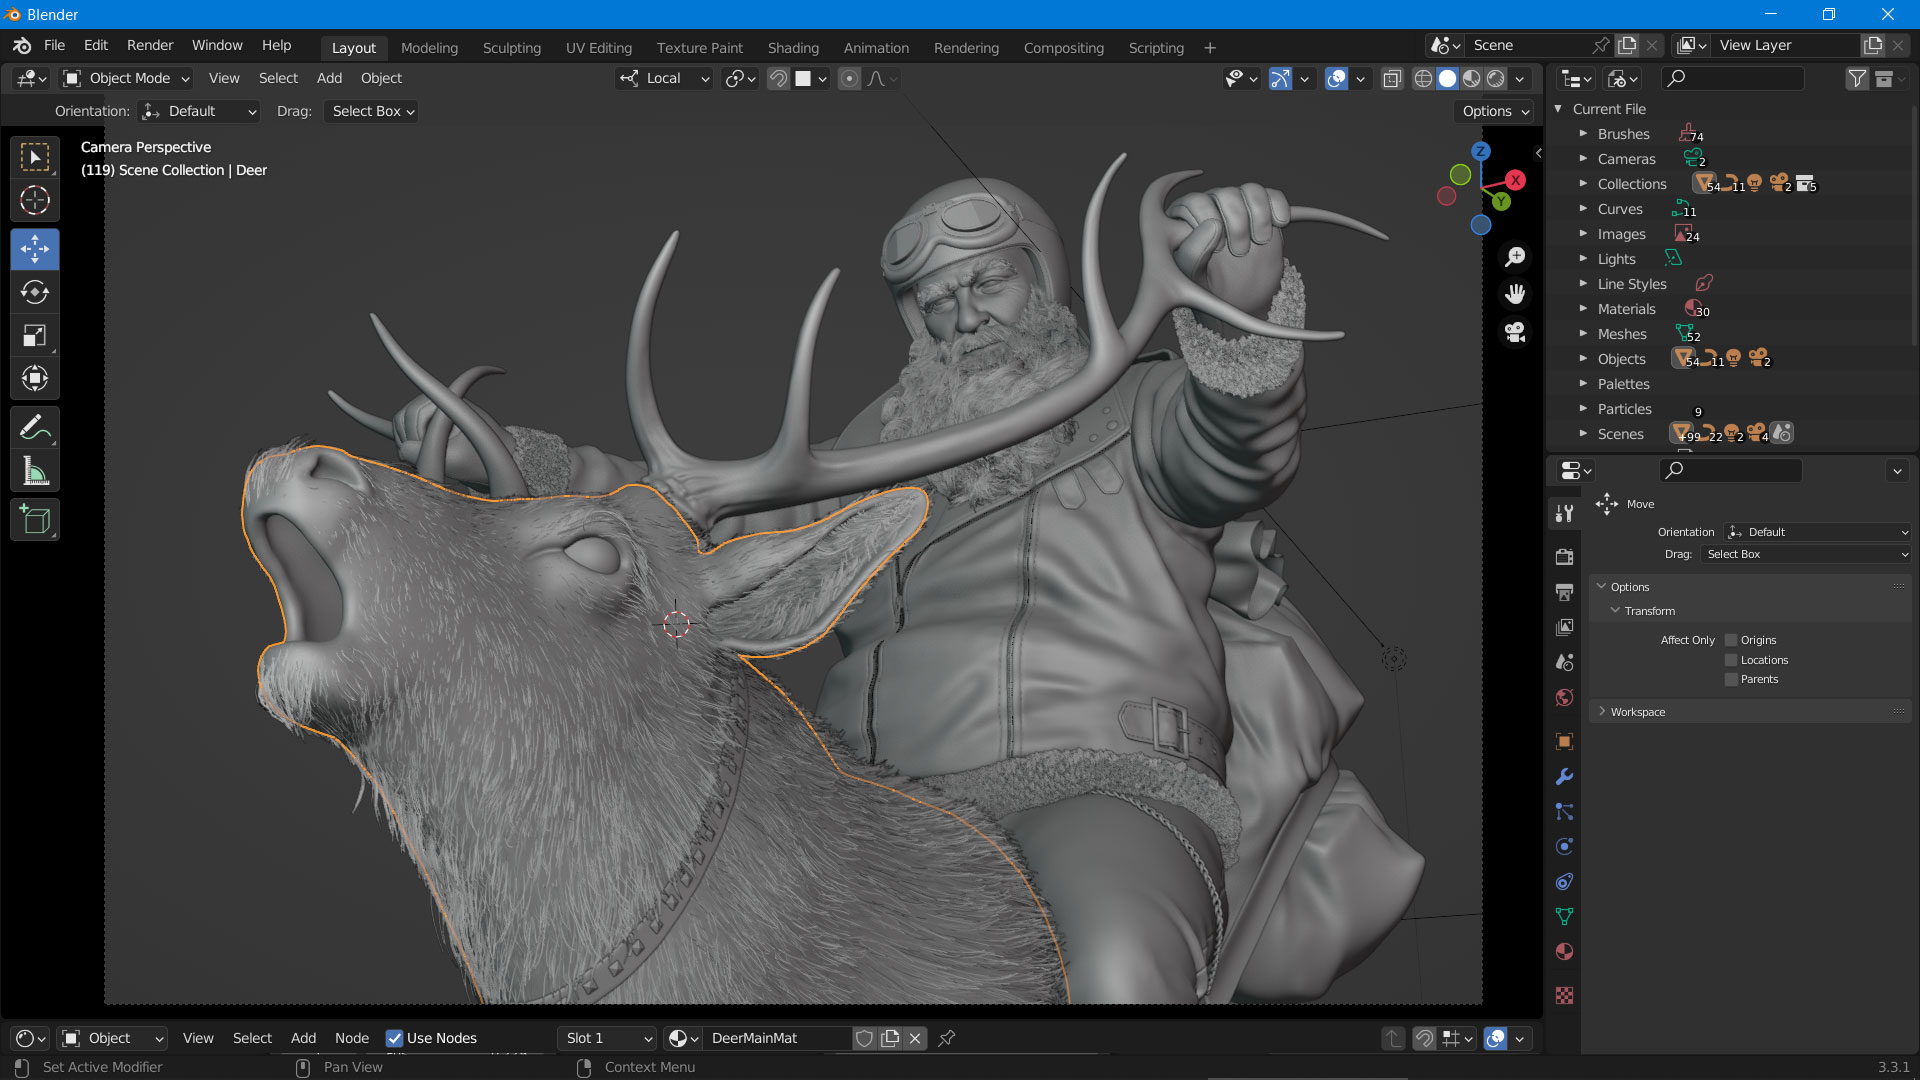Screen dimensions: 1920x1080
Task: Activate the Rotate tool
Action: click(35, 293)
